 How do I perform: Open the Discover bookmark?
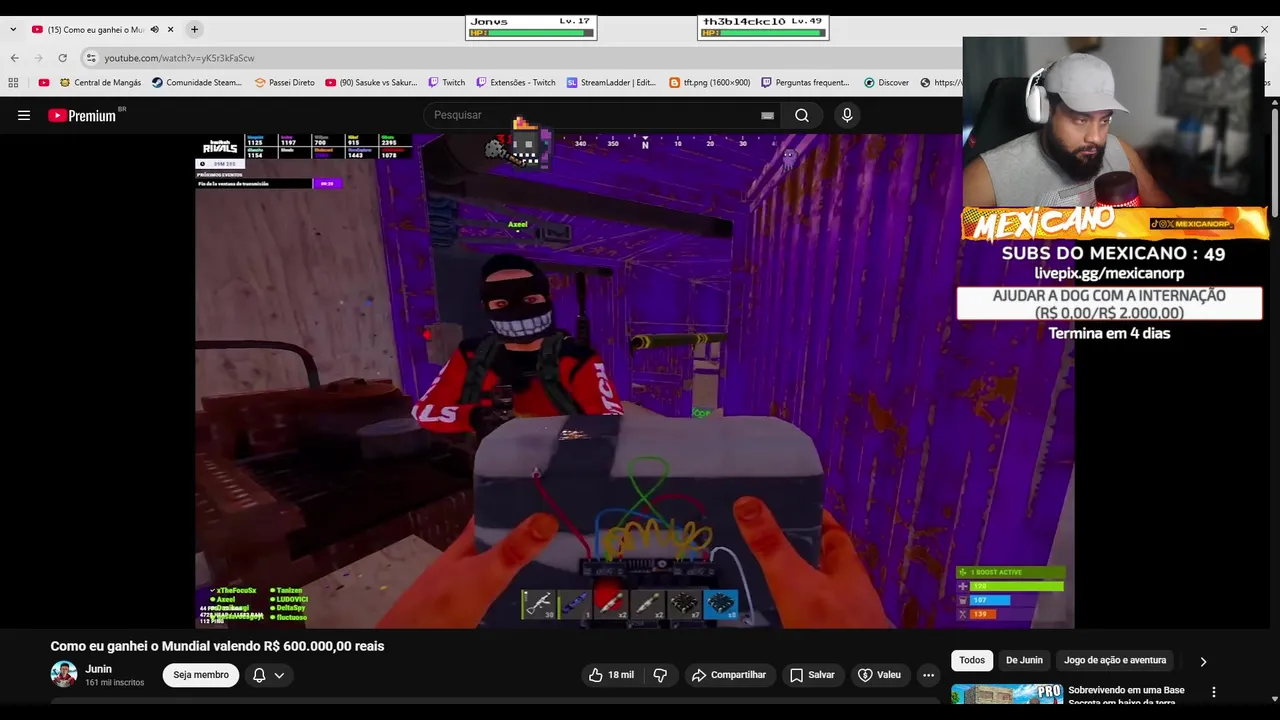coord(886,83)
